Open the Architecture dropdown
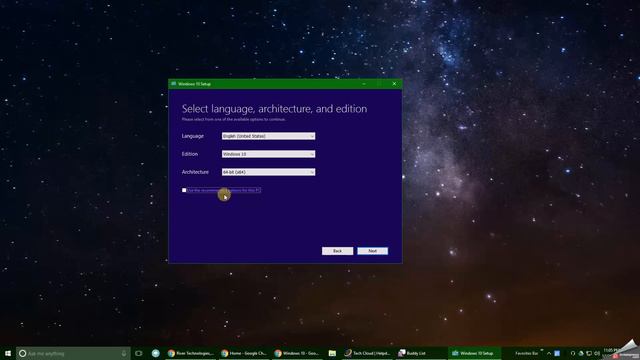Screen dimensions: 640x360 (268, 172)
